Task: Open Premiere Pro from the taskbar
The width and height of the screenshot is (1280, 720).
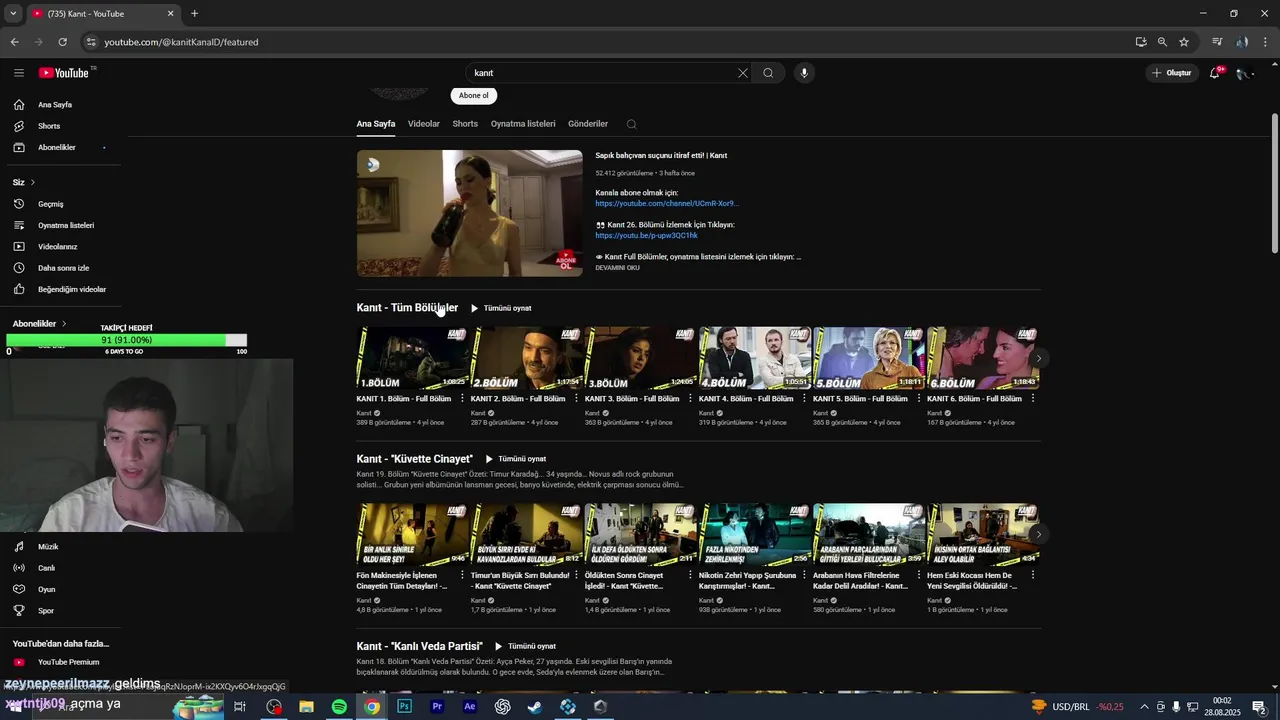Action: coord(437,706)
